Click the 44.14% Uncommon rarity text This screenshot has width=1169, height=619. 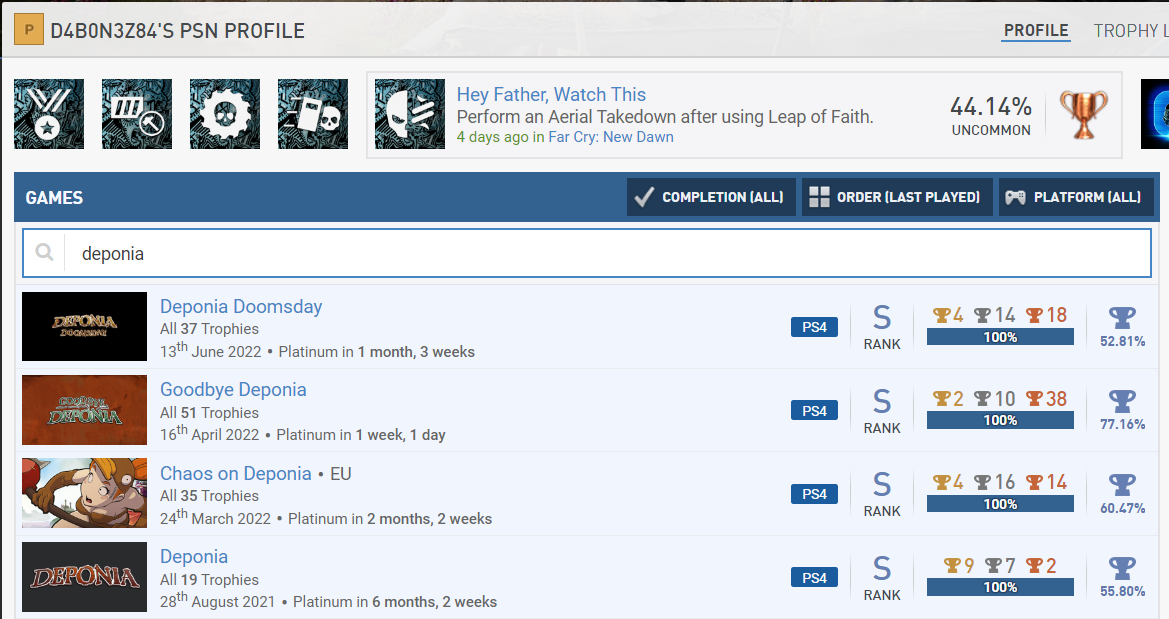click(991, 116)
